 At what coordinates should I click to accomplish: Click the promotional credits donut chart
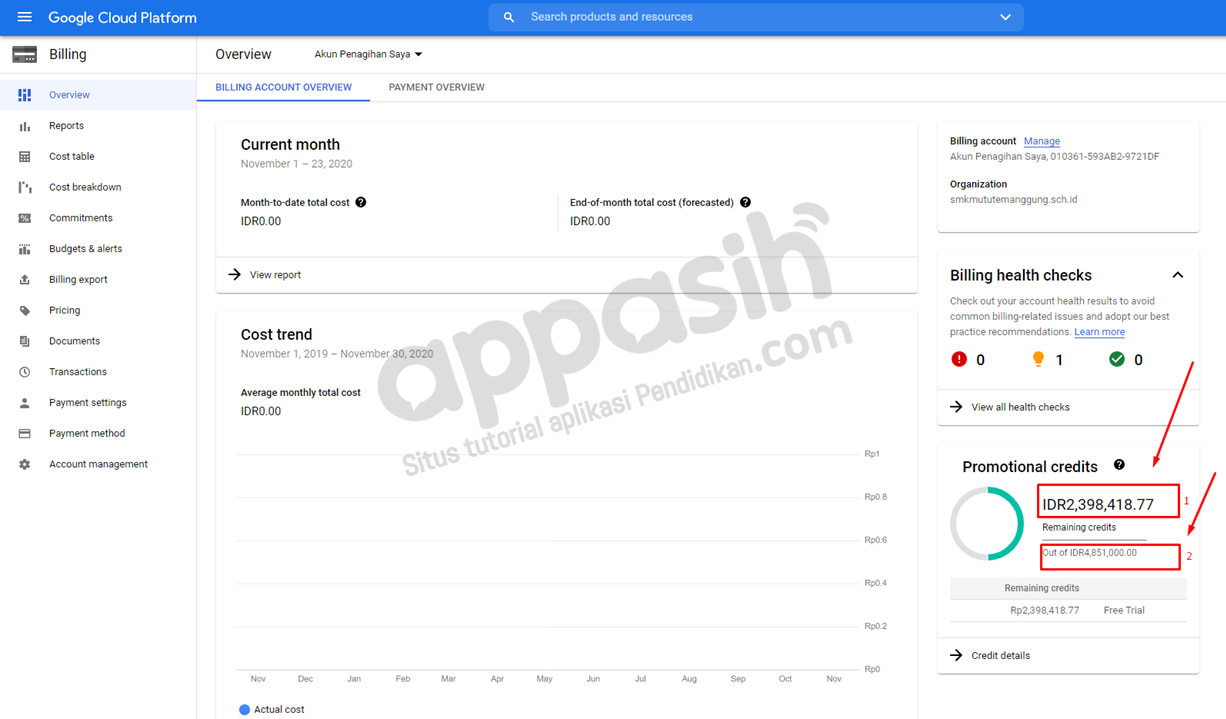coord(987,523)
